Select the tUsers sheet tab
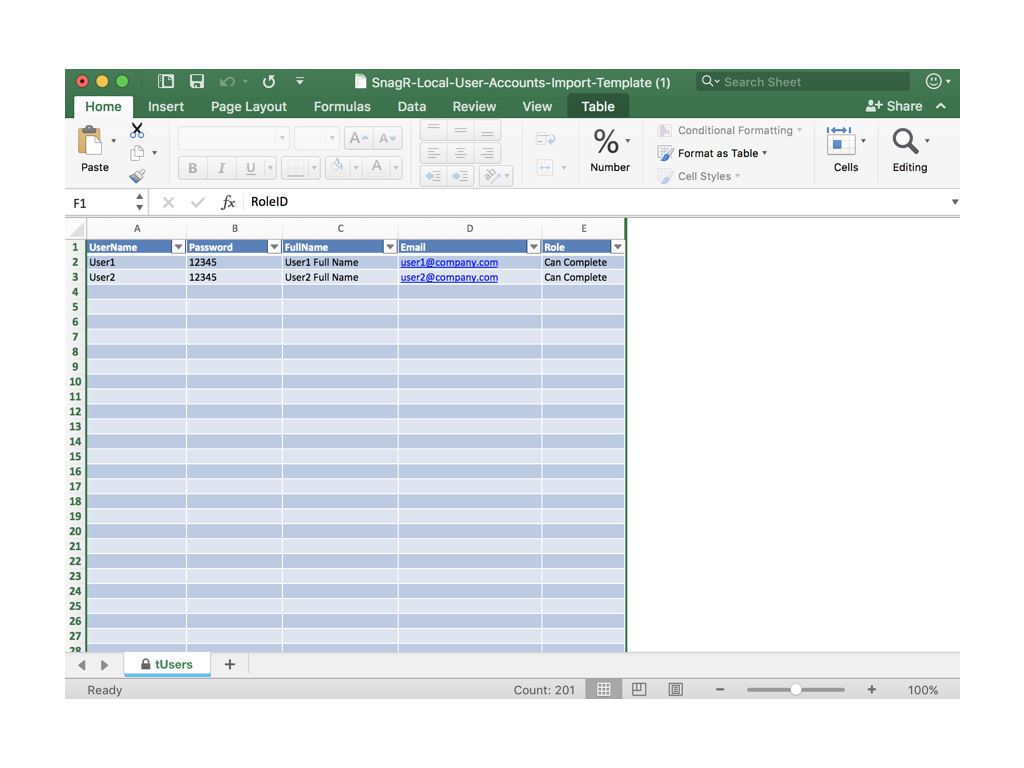The width and height of the screenshot is (1024, 768). click(x=167, y=664)
